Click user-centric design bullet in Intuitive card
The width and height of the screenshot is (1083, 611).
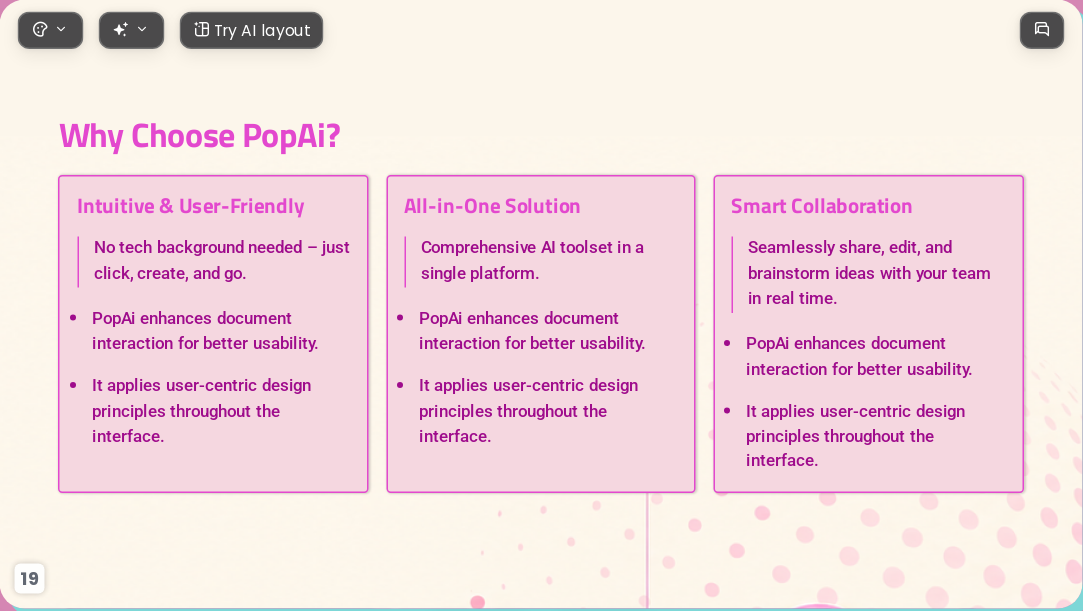(201, 411)
